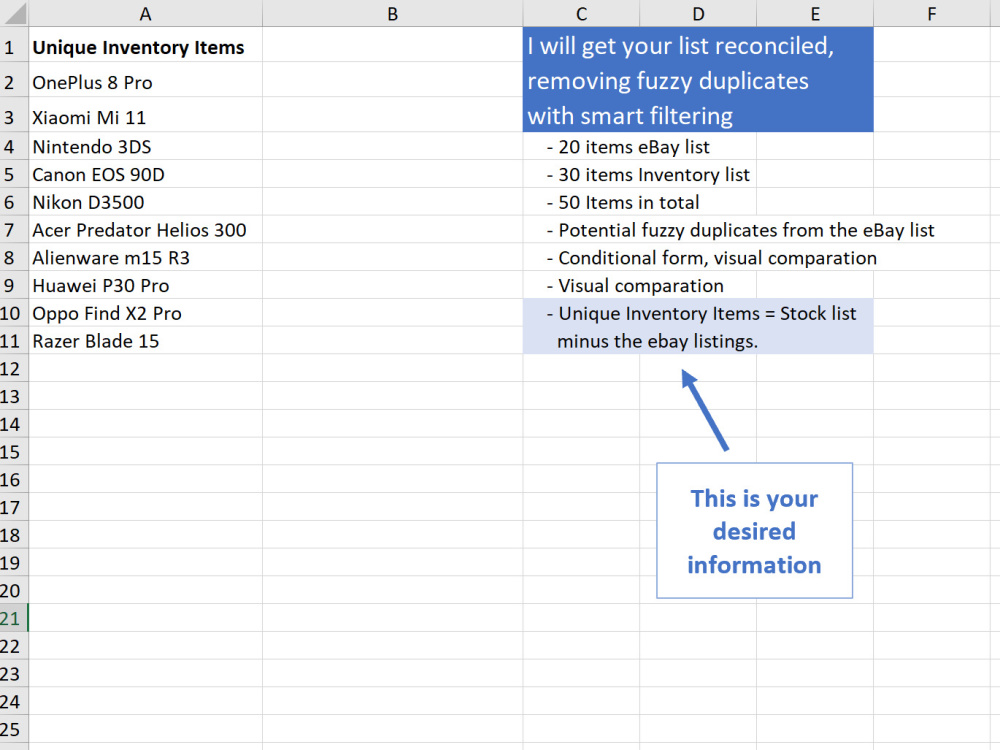This screenshot has width=1000, height=750.
Task: Select column F header
Action: pos(931,13)
